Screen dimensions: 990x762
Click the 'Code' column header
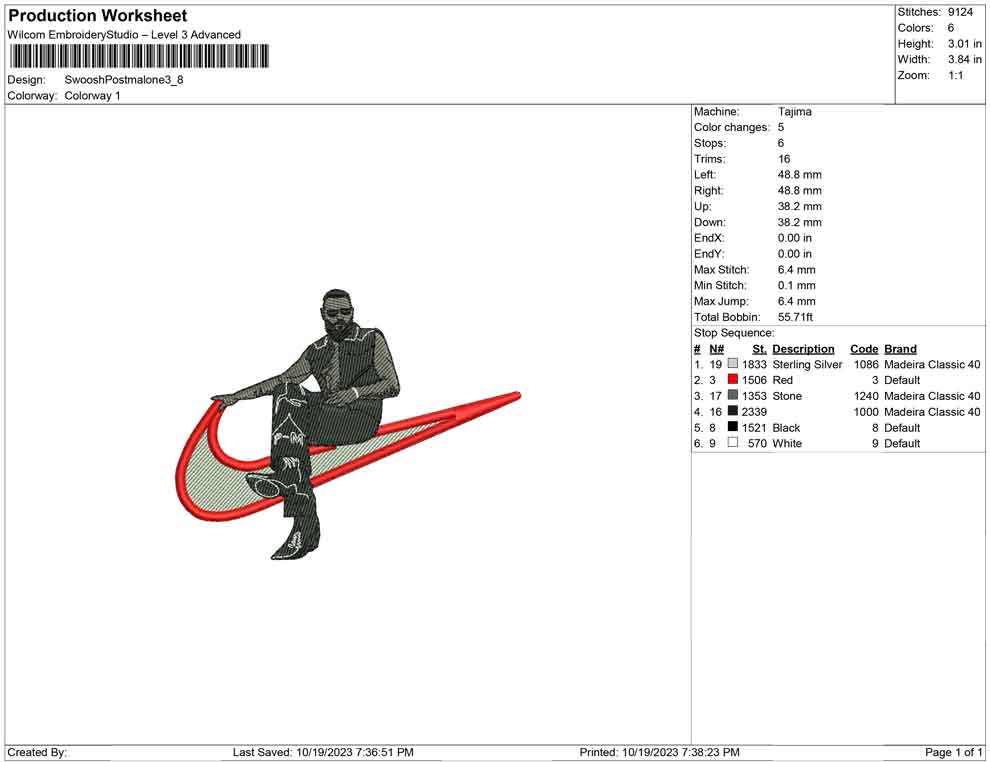[864, 349]
